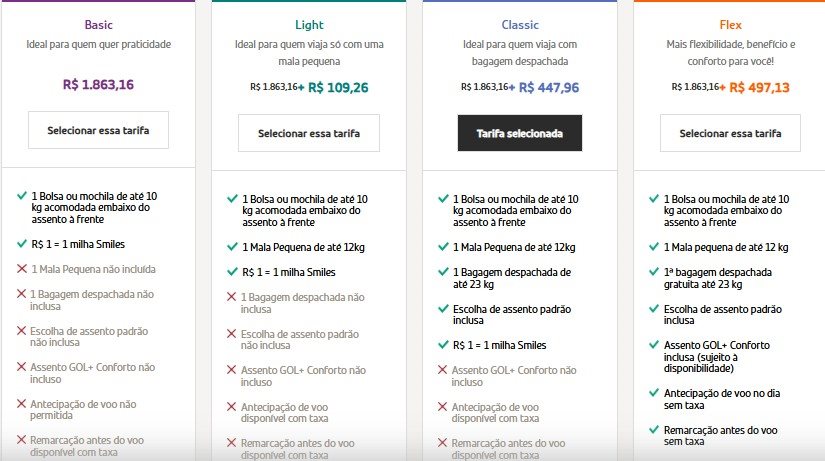The height and width of the screenshot is (461, 825).
Task: Click red X beside Classic 'Assento GOL+ Conforto não incluso'
Action: [x=442, y=370]
